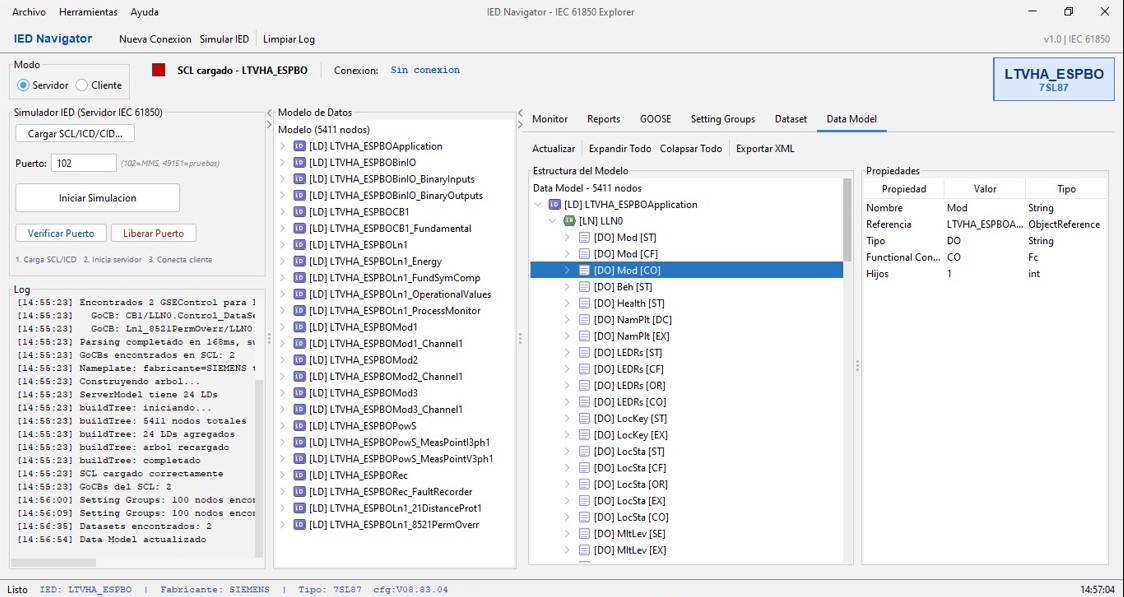Click the LD icon of LTVHA_ESPBOMod2

pyautogui.click(x=300, y=360)
